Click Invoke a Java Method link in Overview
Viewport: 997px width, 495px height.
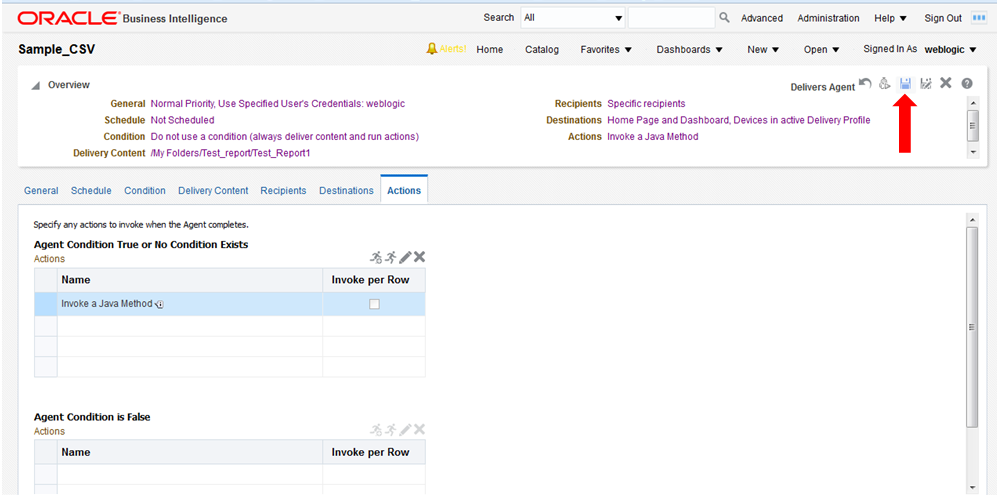pyautogui.click(x=653, y=136)
